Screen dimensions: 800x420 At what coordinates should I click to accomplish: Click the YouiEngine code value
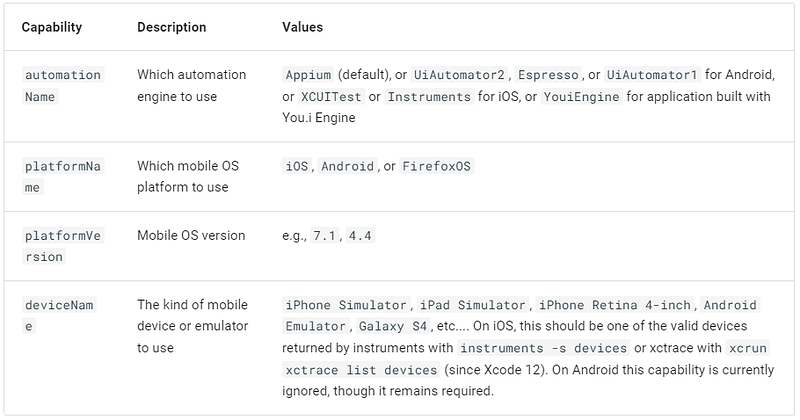tap(581, 96)
